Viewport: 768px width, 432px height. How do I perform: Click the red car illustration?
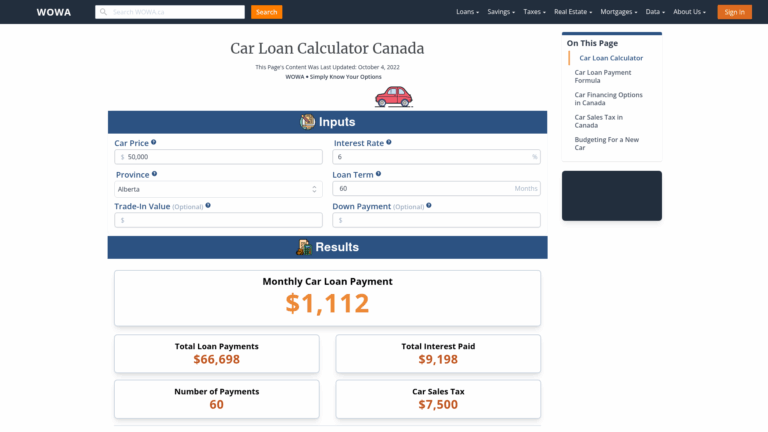click(x=393, y=96)
